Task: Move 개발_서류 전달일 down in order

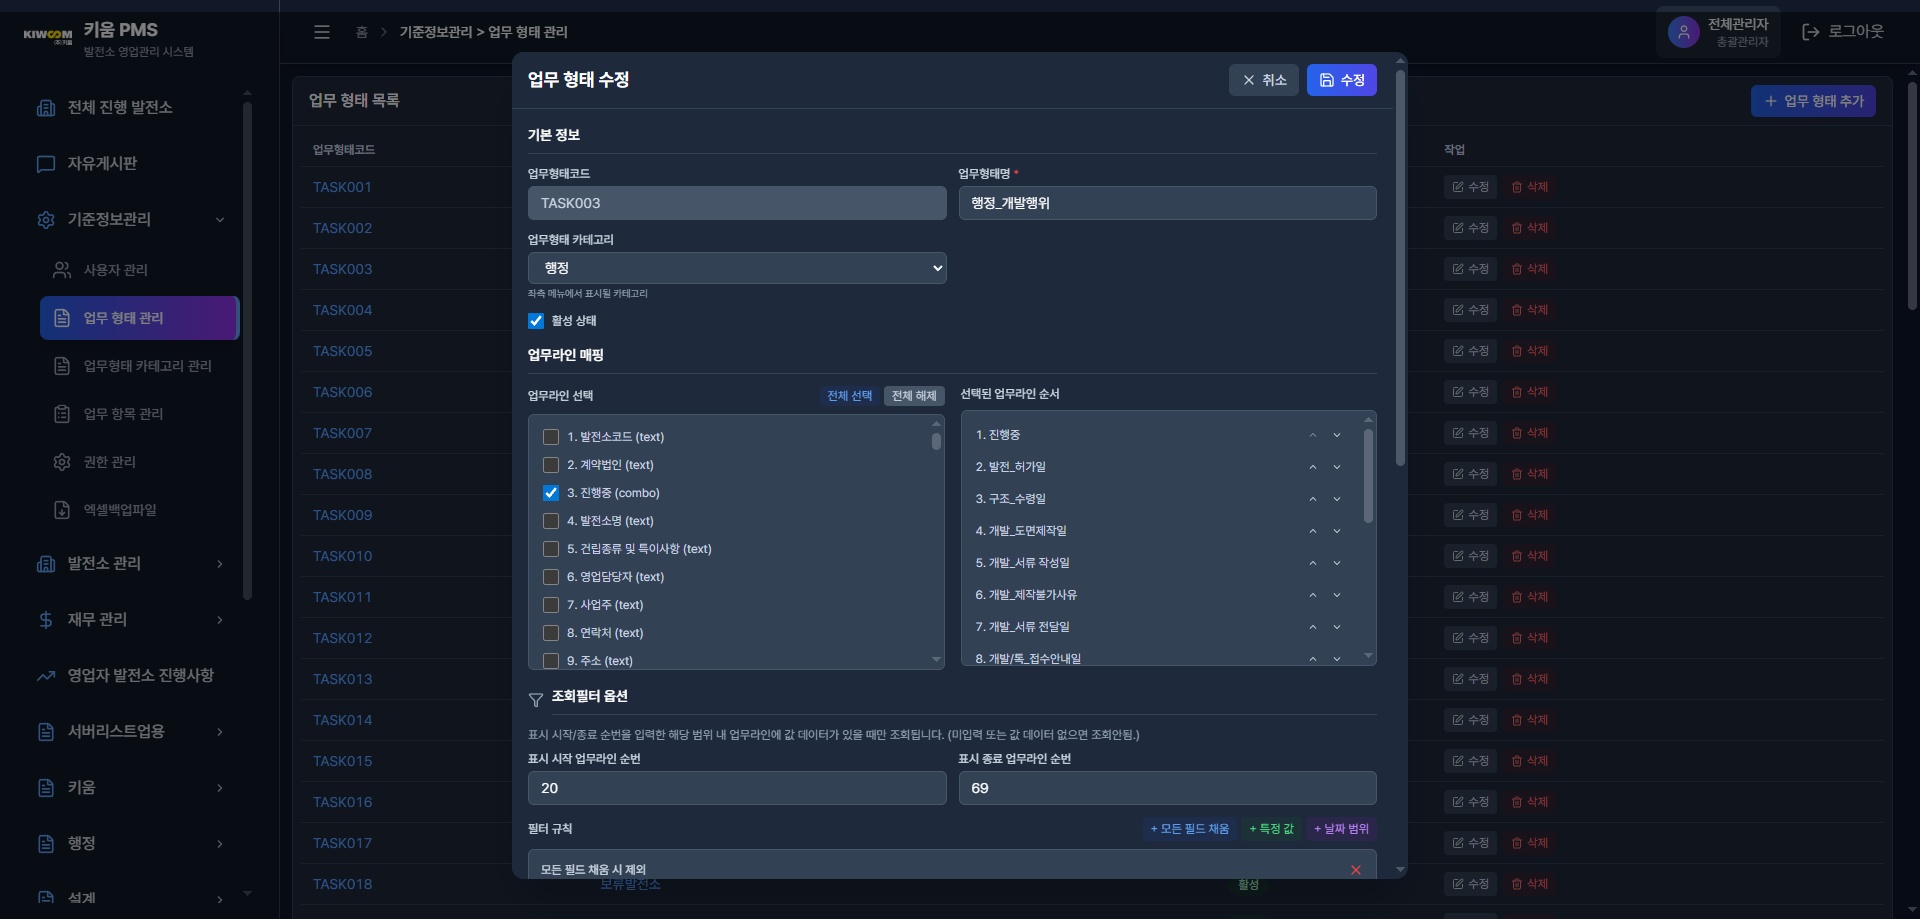Action: (x=1337, y=627)
